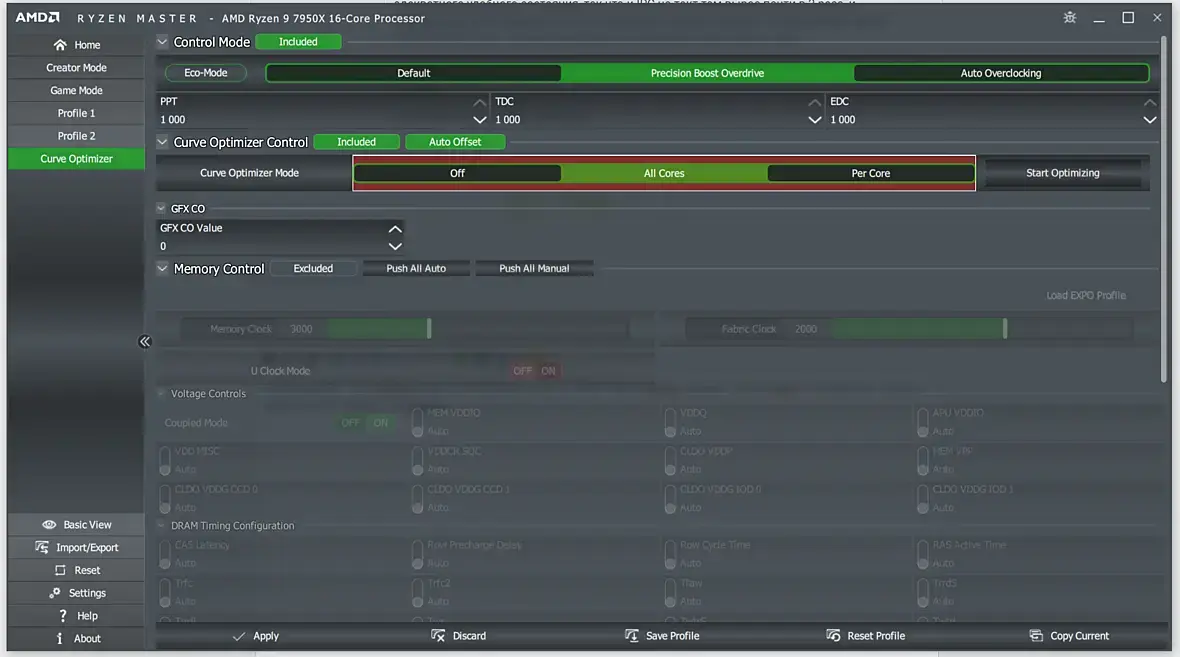This screenshot has height=657, width=1180.
Task: Open the bug report icon in the title bar
Action: 1069,17
